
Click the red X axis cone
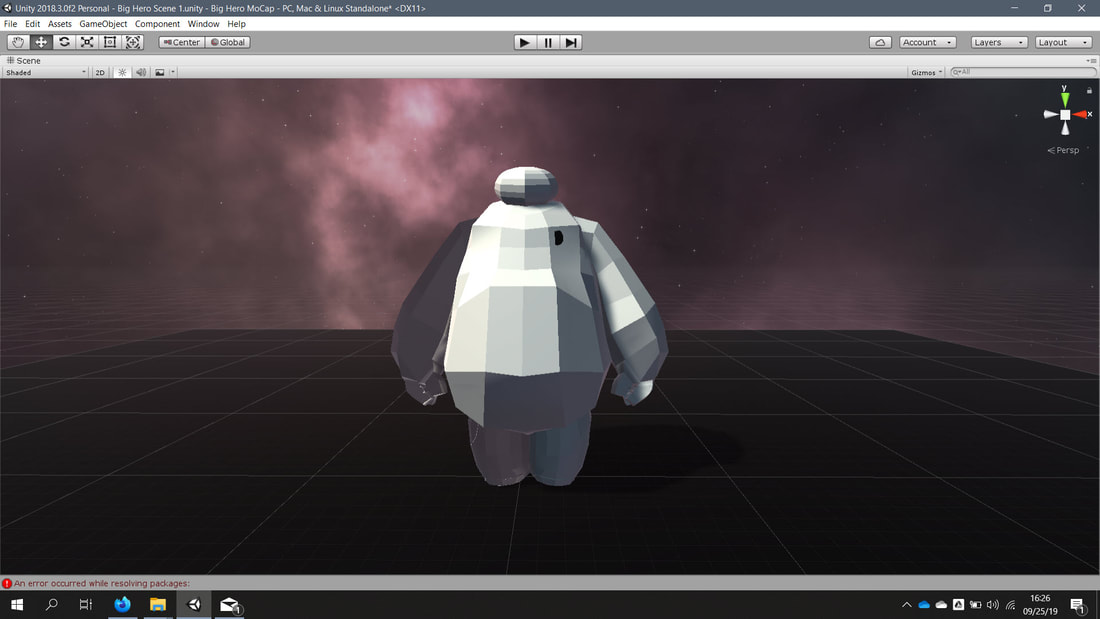(1080, 114)
